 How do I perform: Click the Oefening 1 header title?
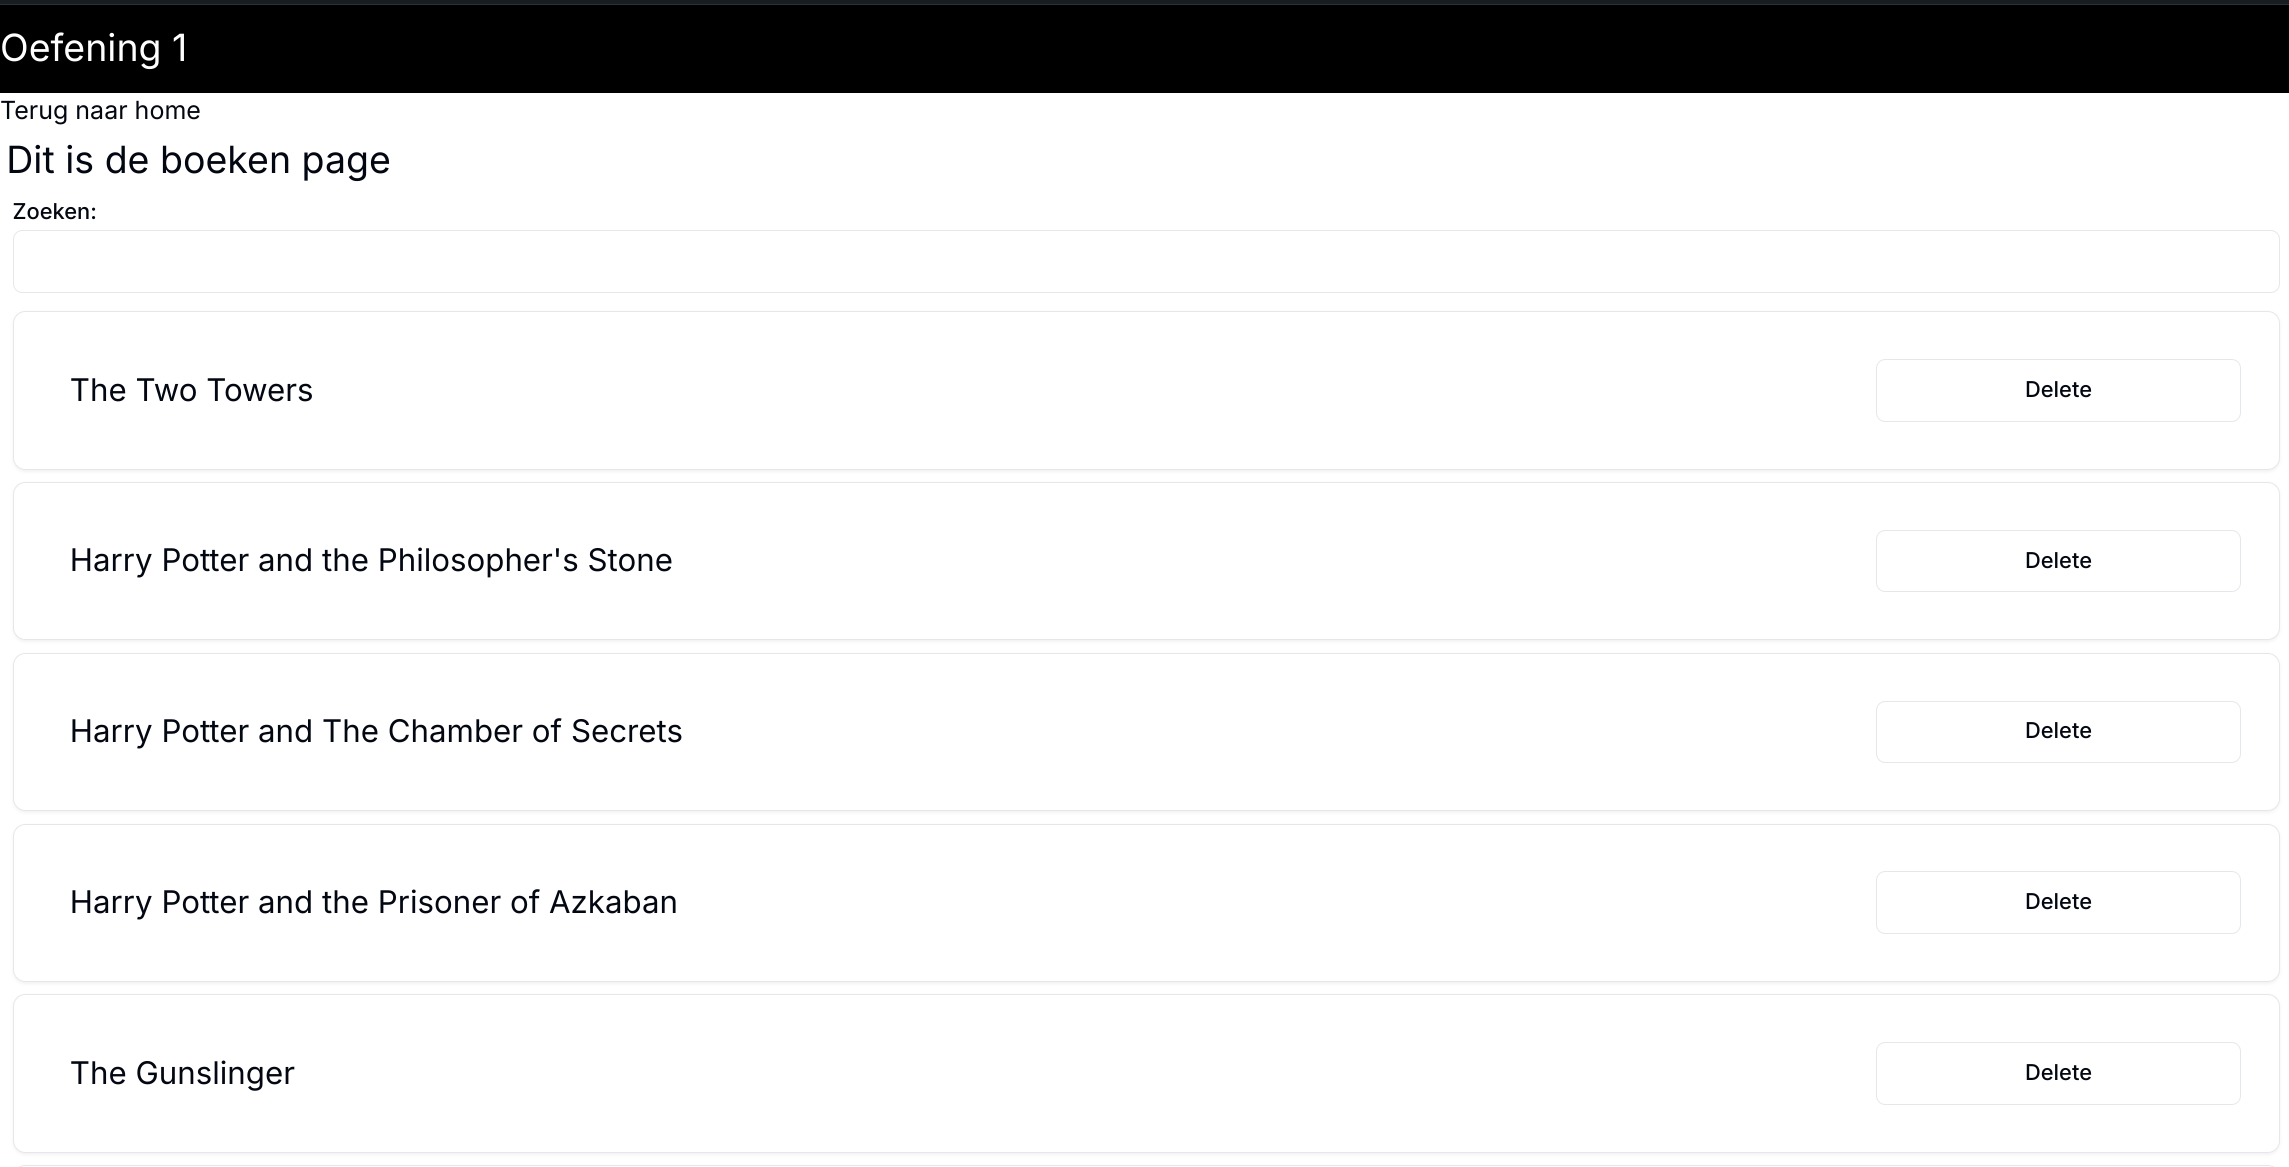(x=95, y=48)
